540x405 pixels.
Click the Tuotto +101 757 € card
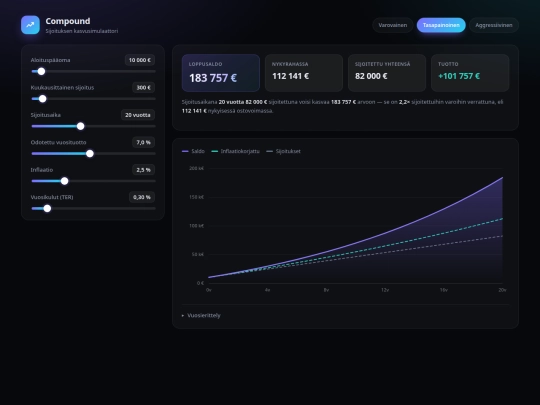click(x=470, y=73)
